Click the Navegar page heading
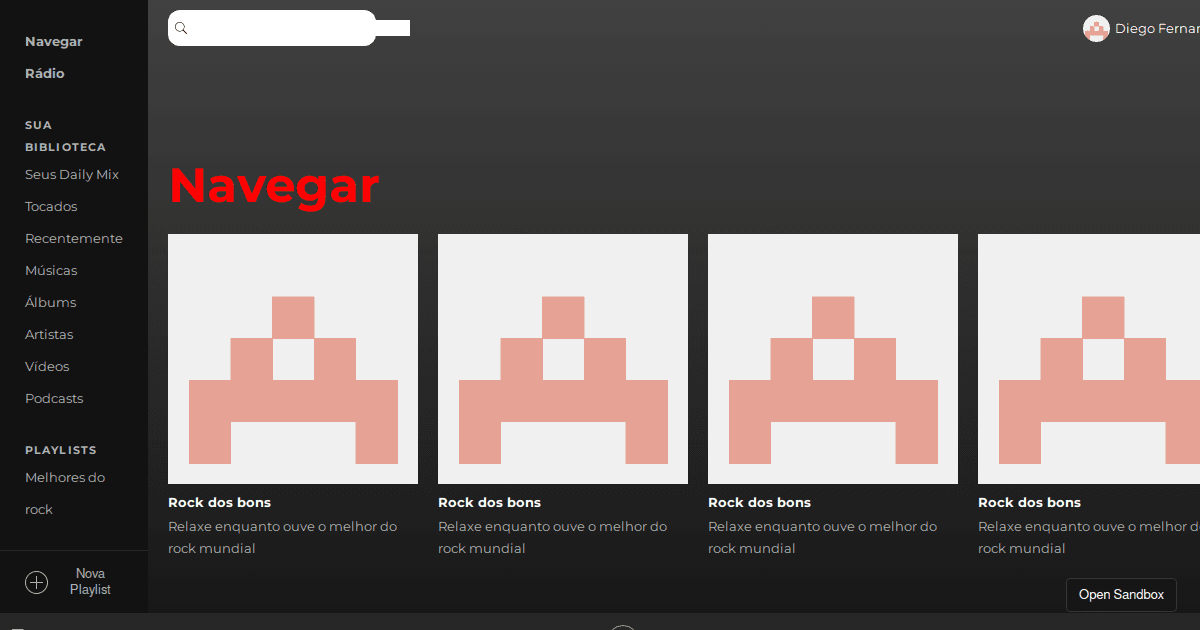This screenshot has height=630, width=1200. click(x=274, y=185)
